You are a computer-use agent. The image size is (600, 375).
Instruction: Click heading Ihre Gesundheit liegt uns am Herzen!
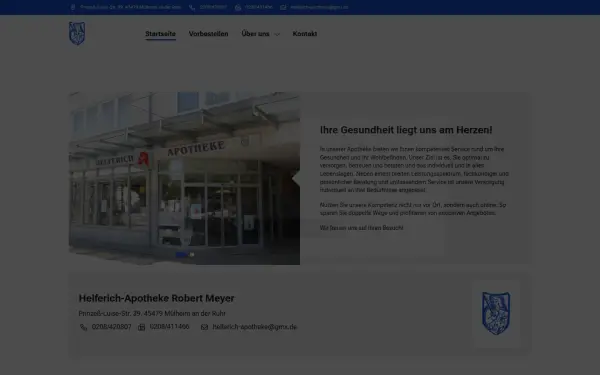[406, 130]
